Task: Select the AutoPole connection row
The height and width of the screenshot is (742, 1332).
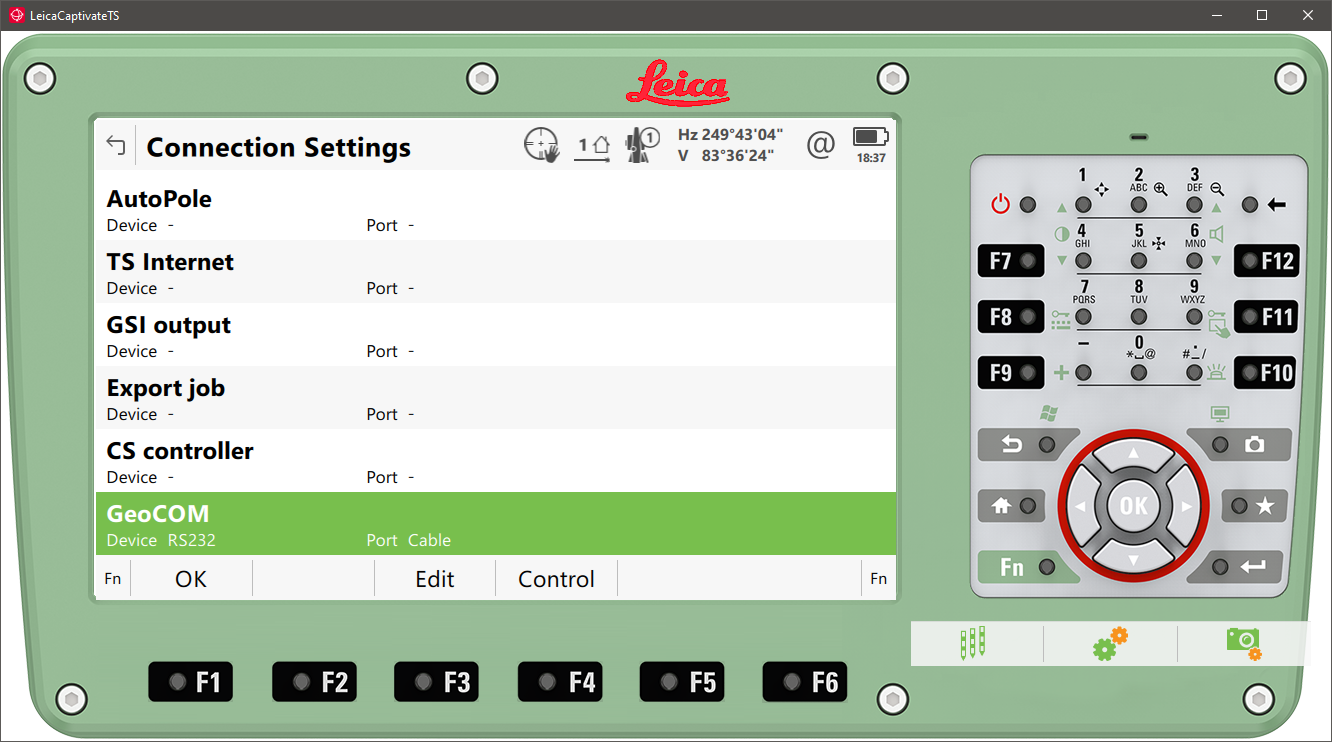Action: tap(495, 209)
